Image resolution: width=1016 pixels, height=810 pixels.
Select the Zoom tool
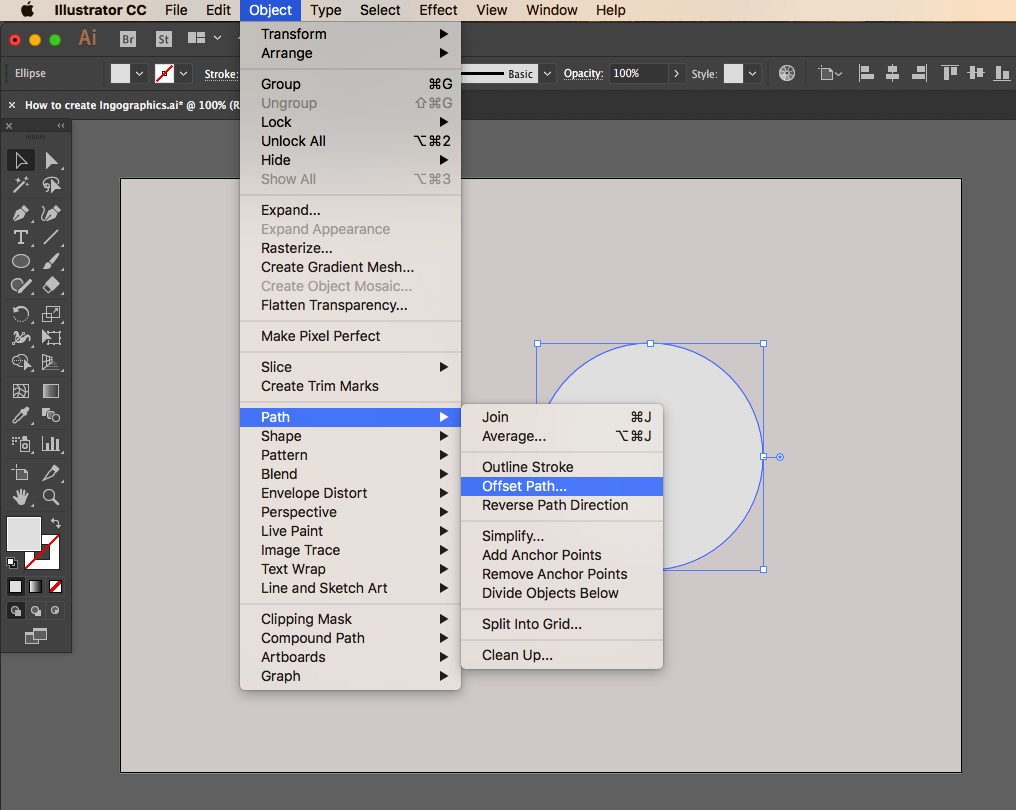pyautogui.click(x=51, y=497)
